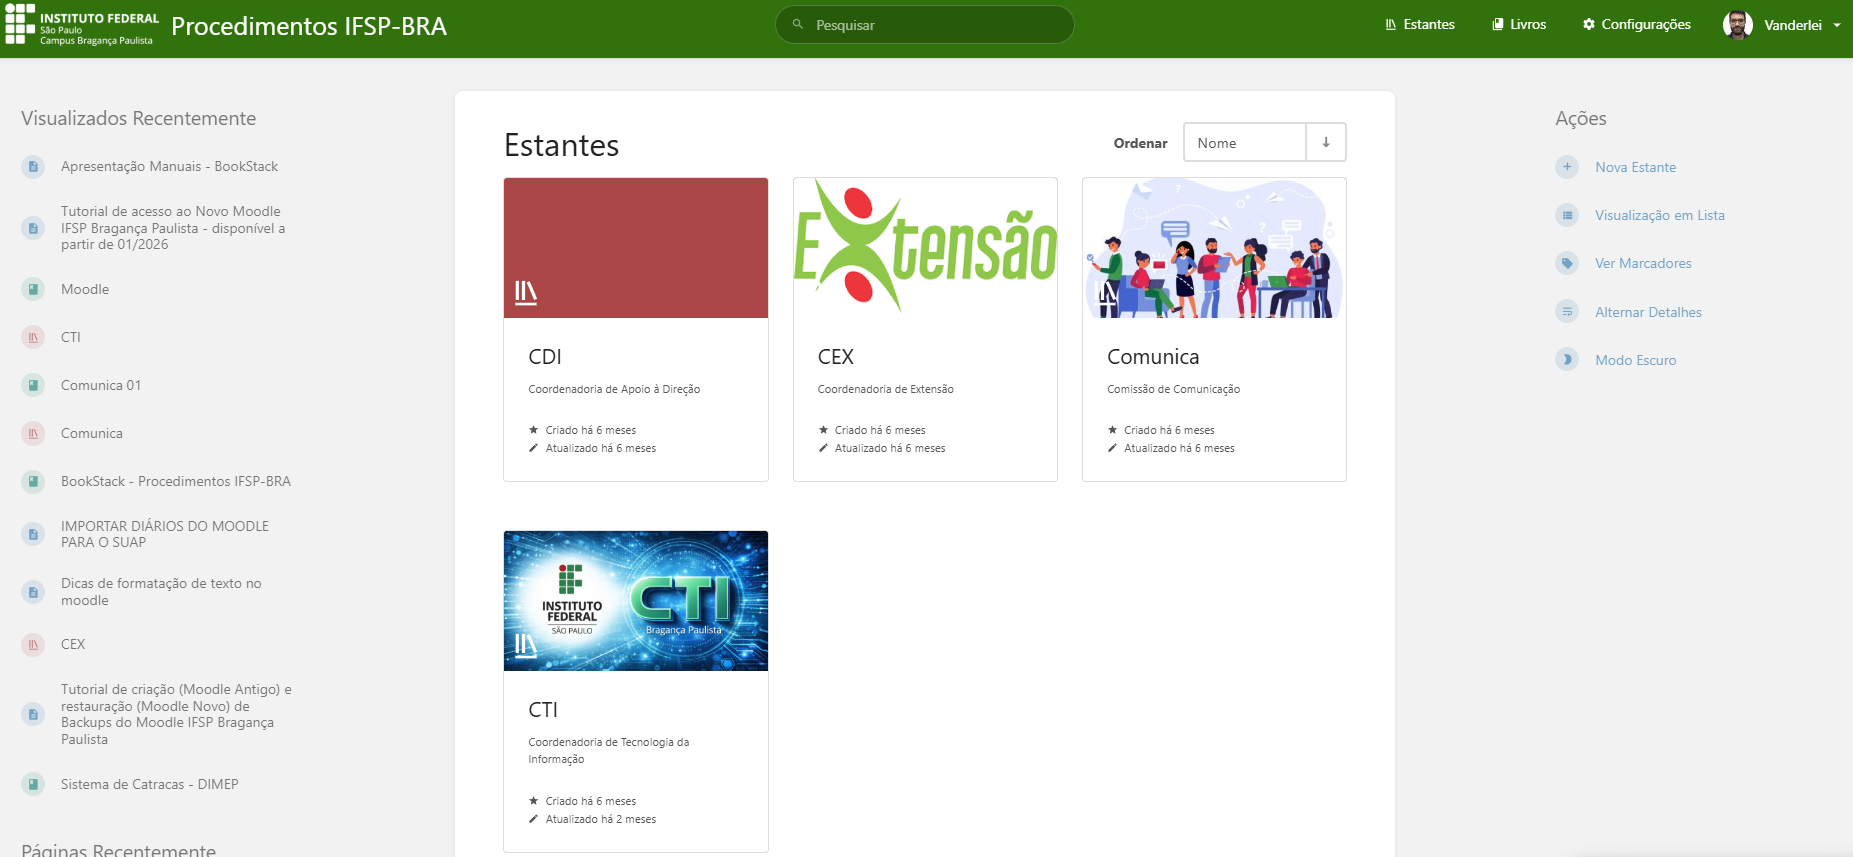
Task: Click the Instituto Federal logo in header
Action: pyautogui.click(x=82, y=25)
